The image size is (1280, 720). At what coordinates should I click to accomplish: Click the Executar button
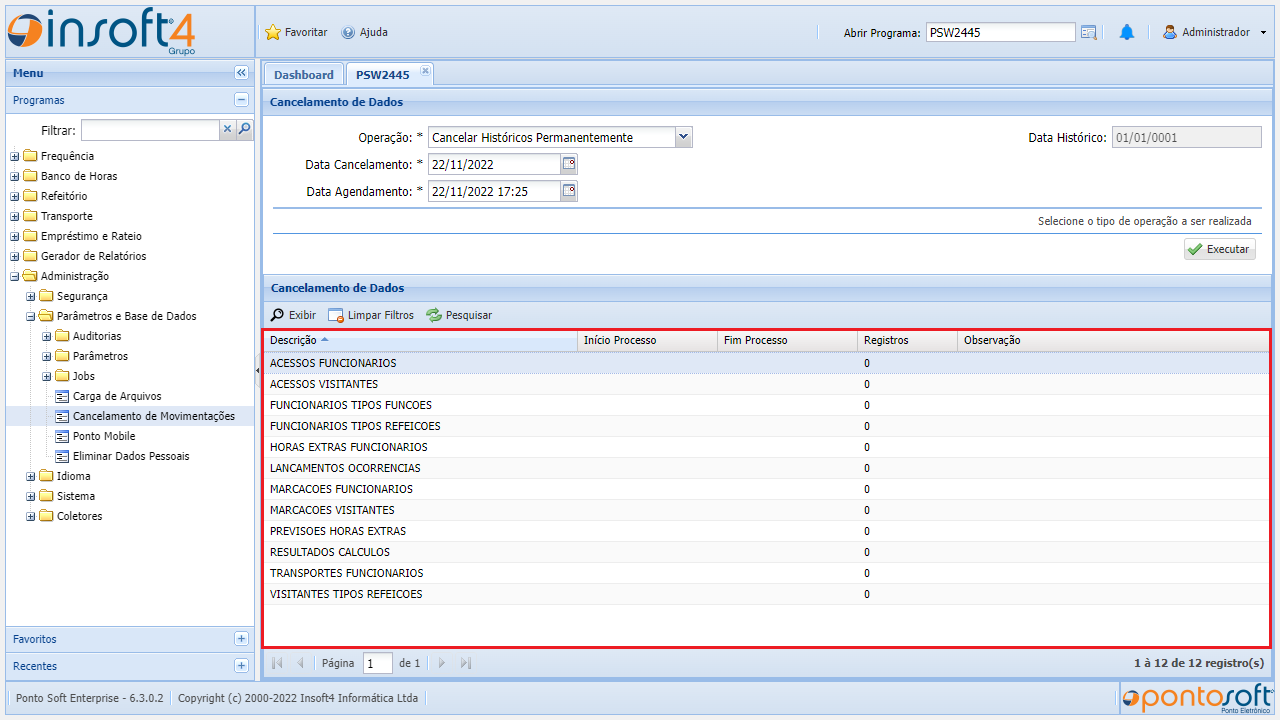pyautogui.click(x=1219, y=249)
